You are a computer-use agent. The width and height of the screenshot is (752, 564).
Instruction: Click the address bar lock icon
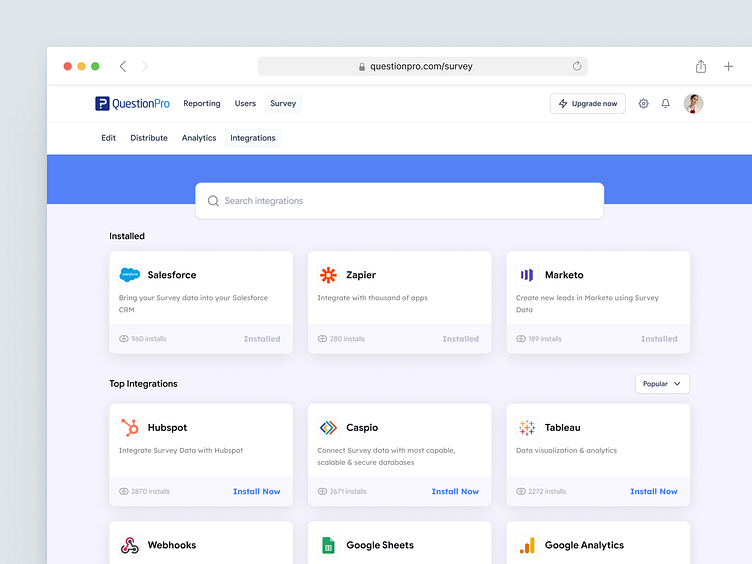[x=362, y=67]
